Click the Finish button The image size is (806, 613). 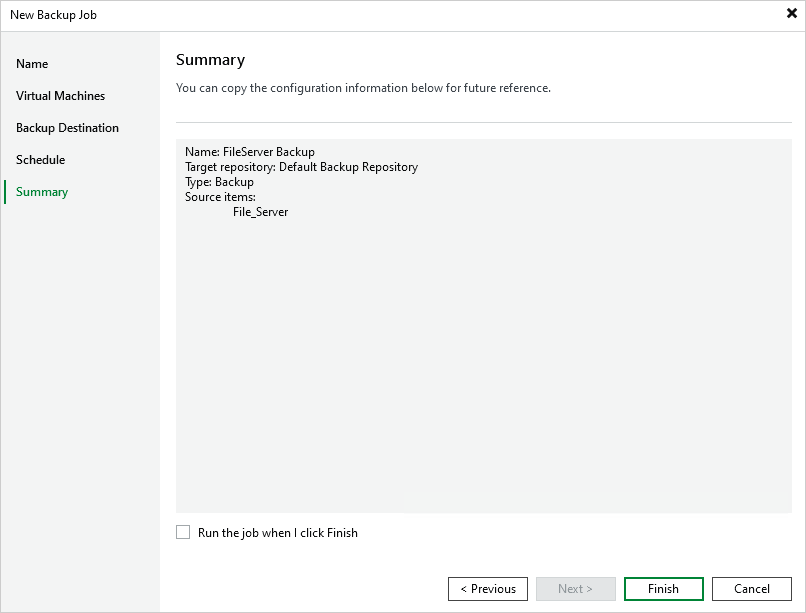pos(663,588)
